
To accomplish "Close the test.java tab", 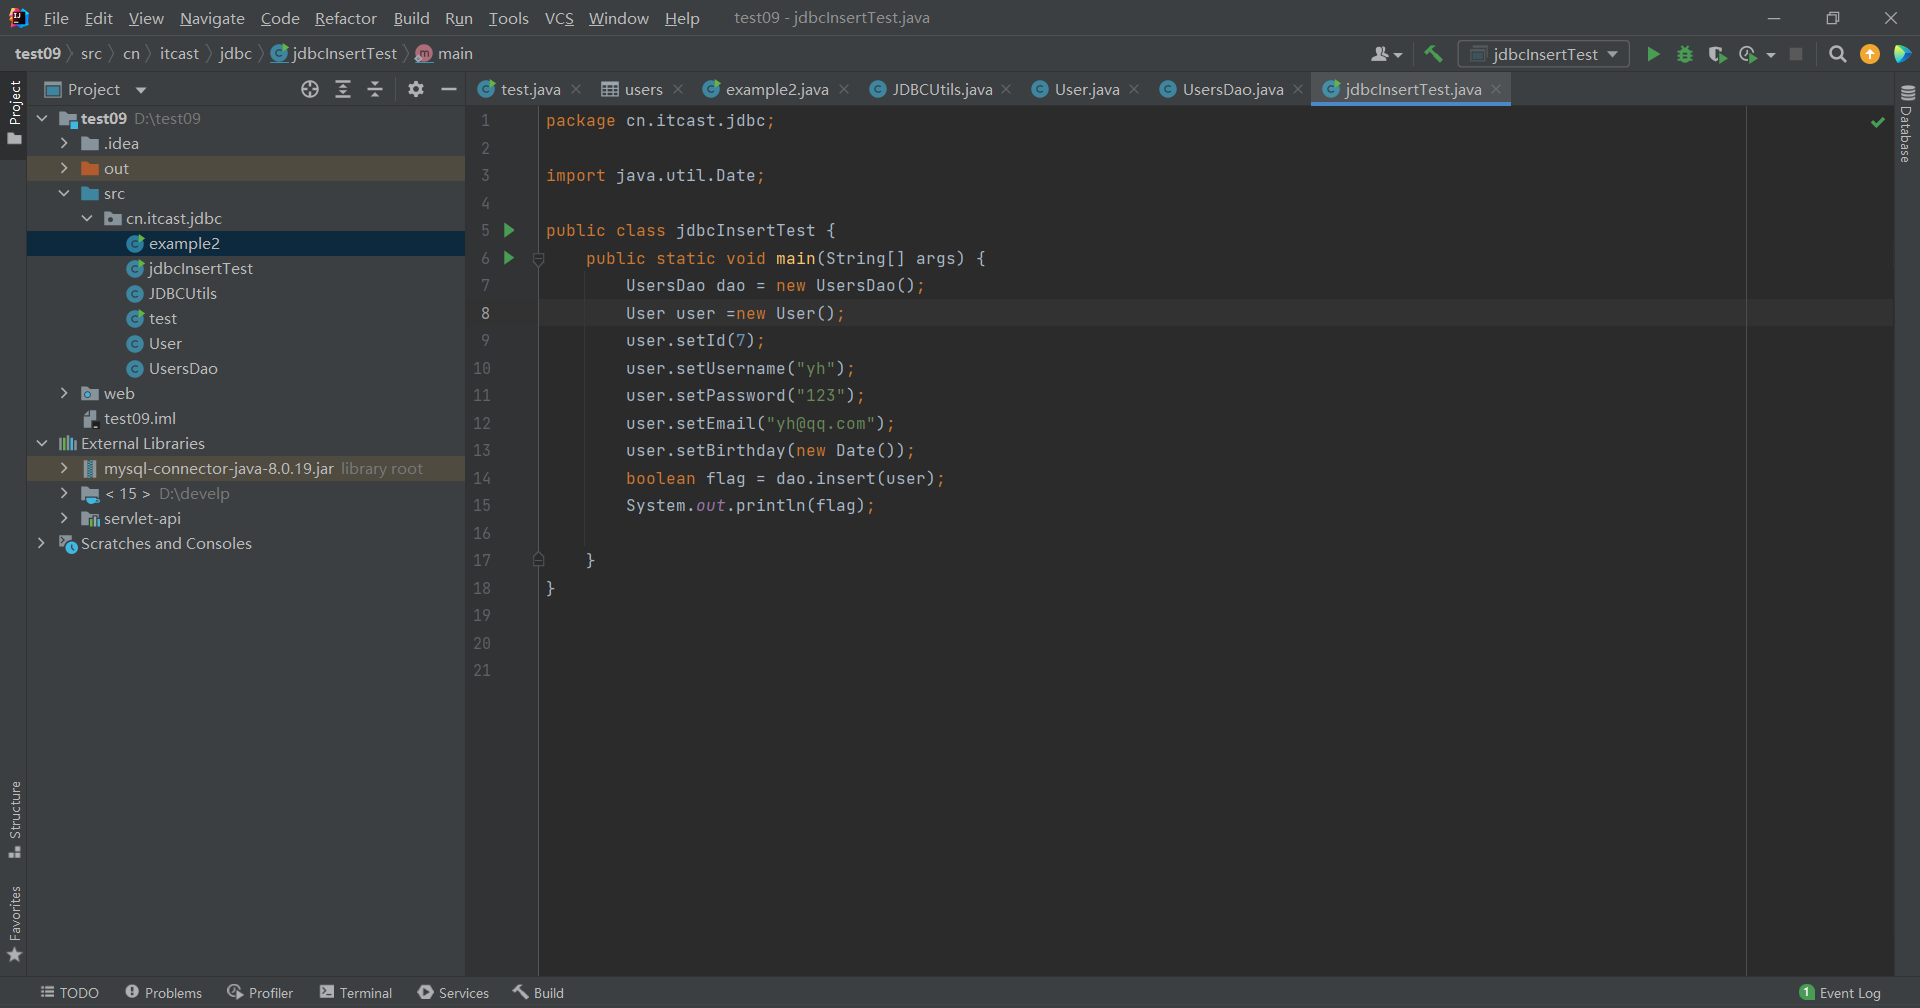I will [x=576, y=89].
